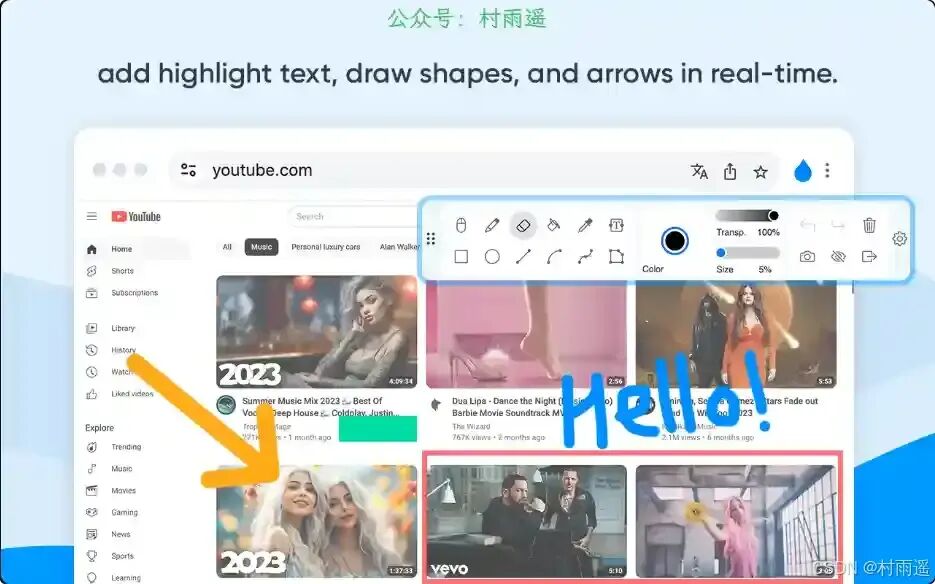Take a screenshot with camera icon
Image resolution: width=935 pixels, height=584 pixels.
point(807,257)
